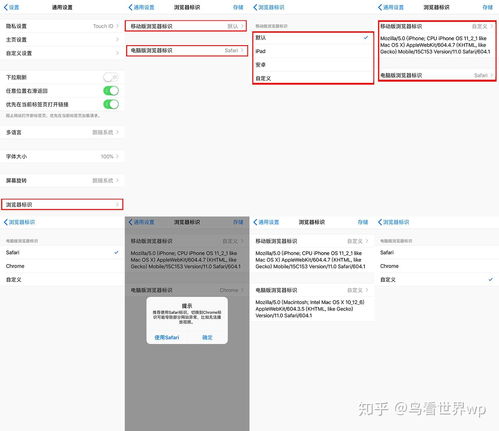The height and width of the screenshot is (431, 499).
Task: Select the Safari option with the checkmark
Action: 62,252
